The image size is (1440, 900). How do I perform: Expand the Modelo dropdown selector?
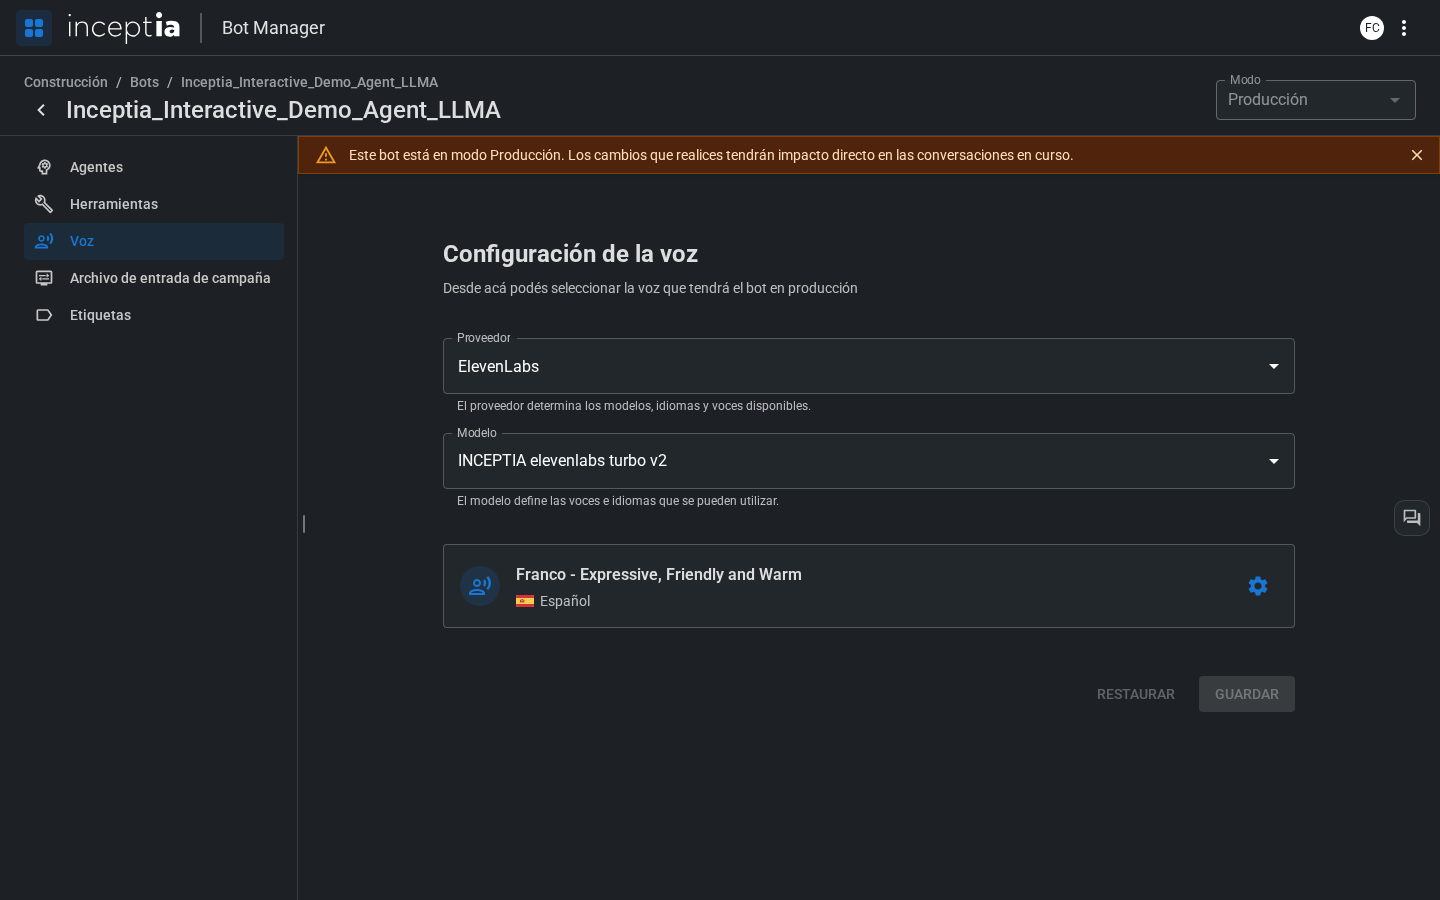point(869,461)
